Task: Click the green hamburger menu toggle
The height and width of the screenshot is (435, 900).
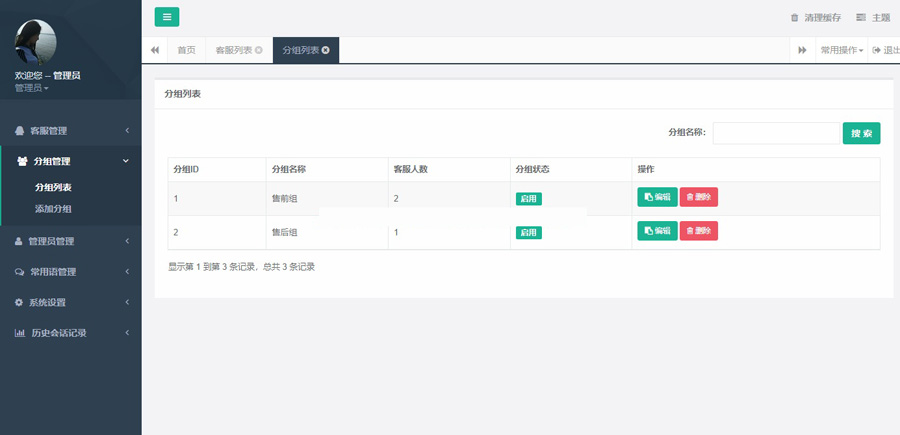Action: [167, 17]
